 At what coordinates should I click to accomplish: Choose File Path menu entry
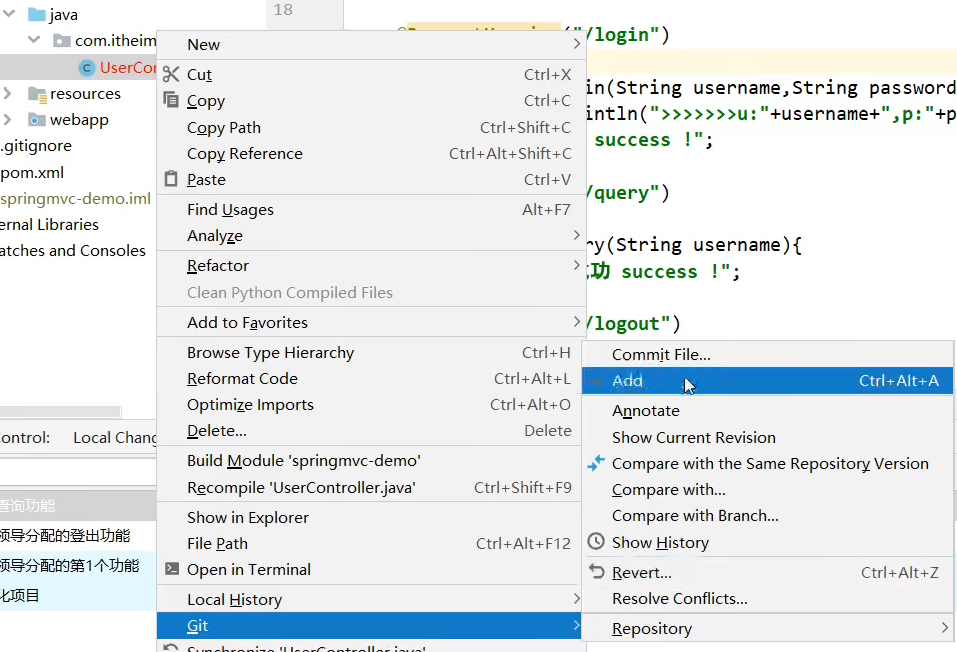tap(369, 543)
